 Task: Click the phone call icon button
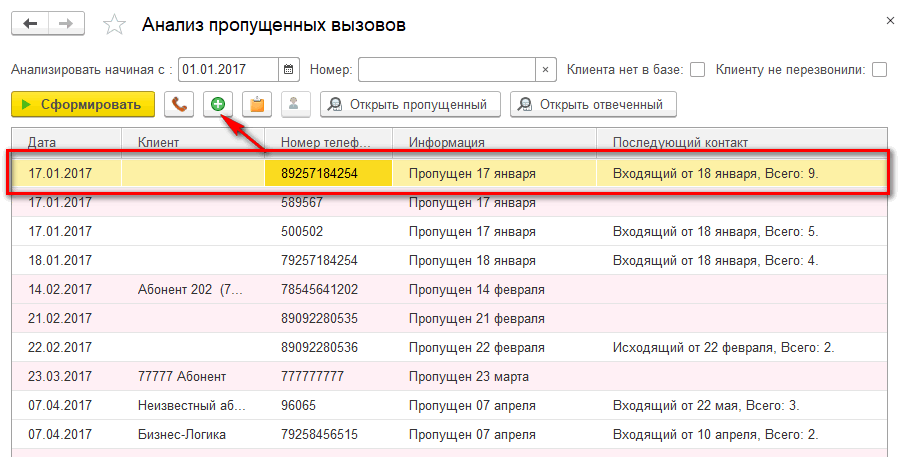[179, 104]
